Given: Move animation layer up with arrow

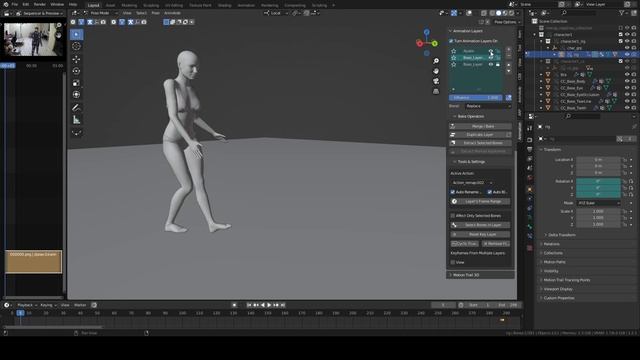Looking at the screenshot, I should point(509,65).
